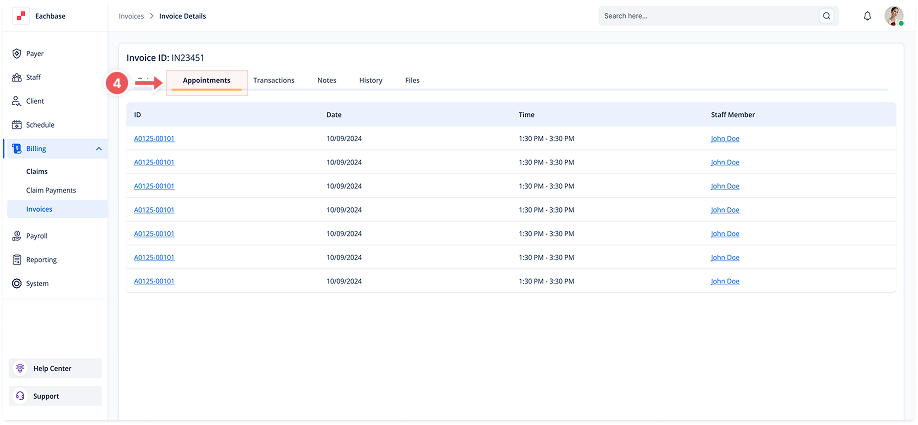
Task: Click the Reporting icon in sidebar
Action: 17,260
